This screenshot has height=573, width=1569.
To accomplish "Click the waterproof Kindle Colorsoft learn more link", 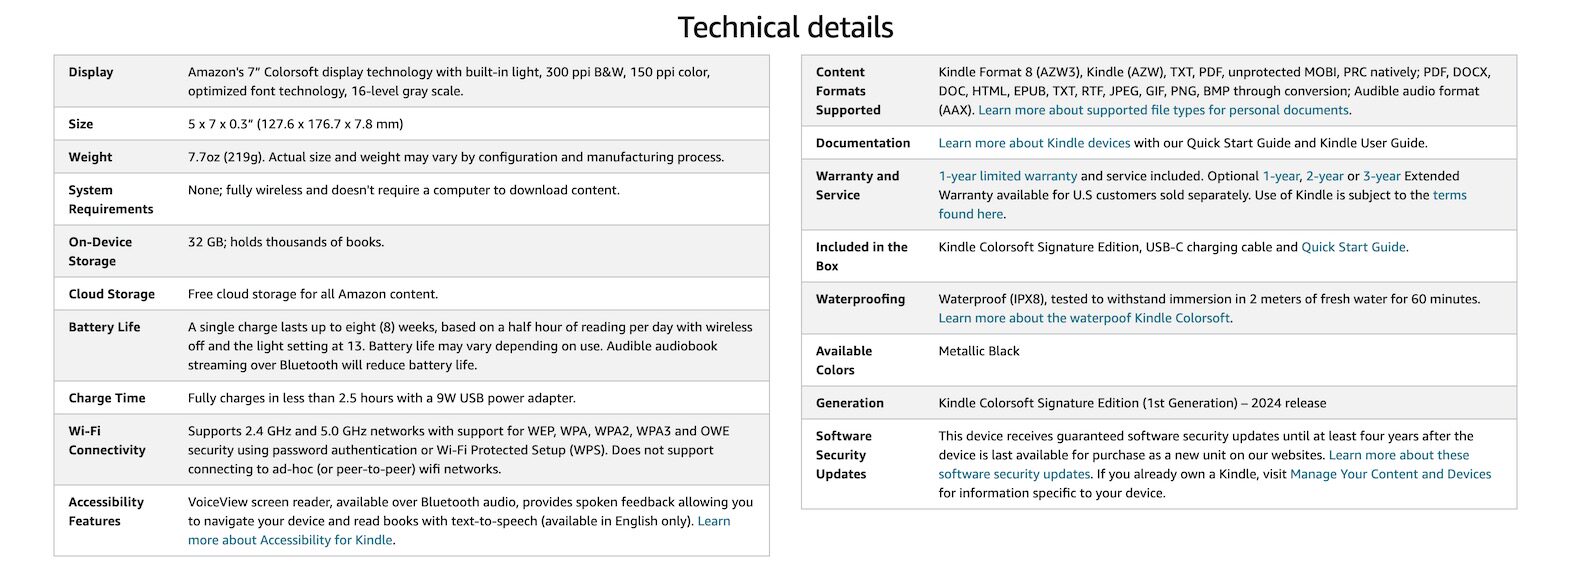I will [x=1084, y=318].
